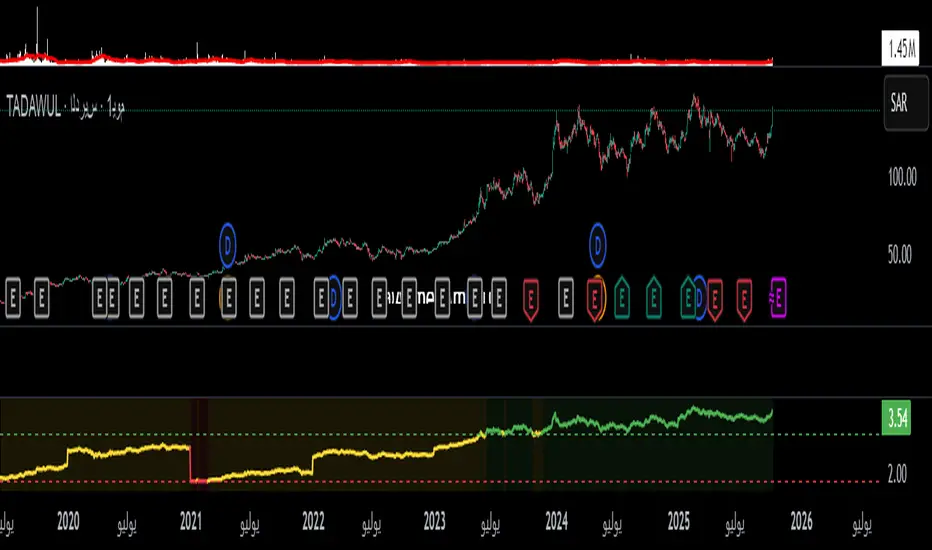Click 2026 on the time axis

click(x=801, y=521)
